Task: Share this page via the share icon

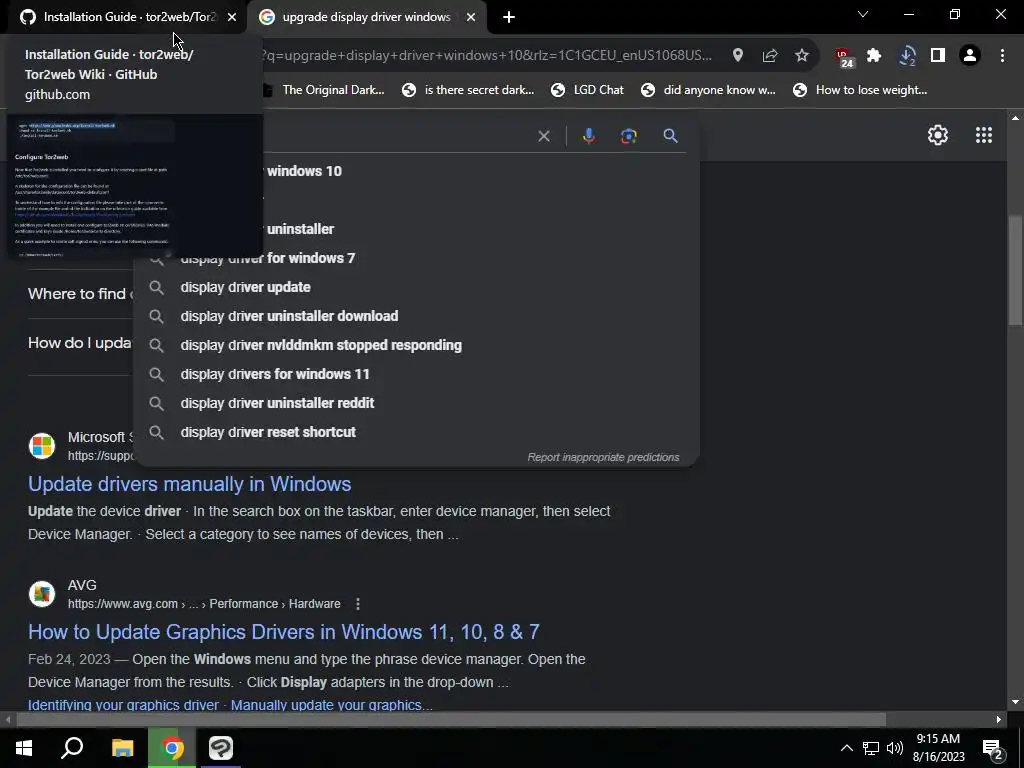Action: click(770, 56)
